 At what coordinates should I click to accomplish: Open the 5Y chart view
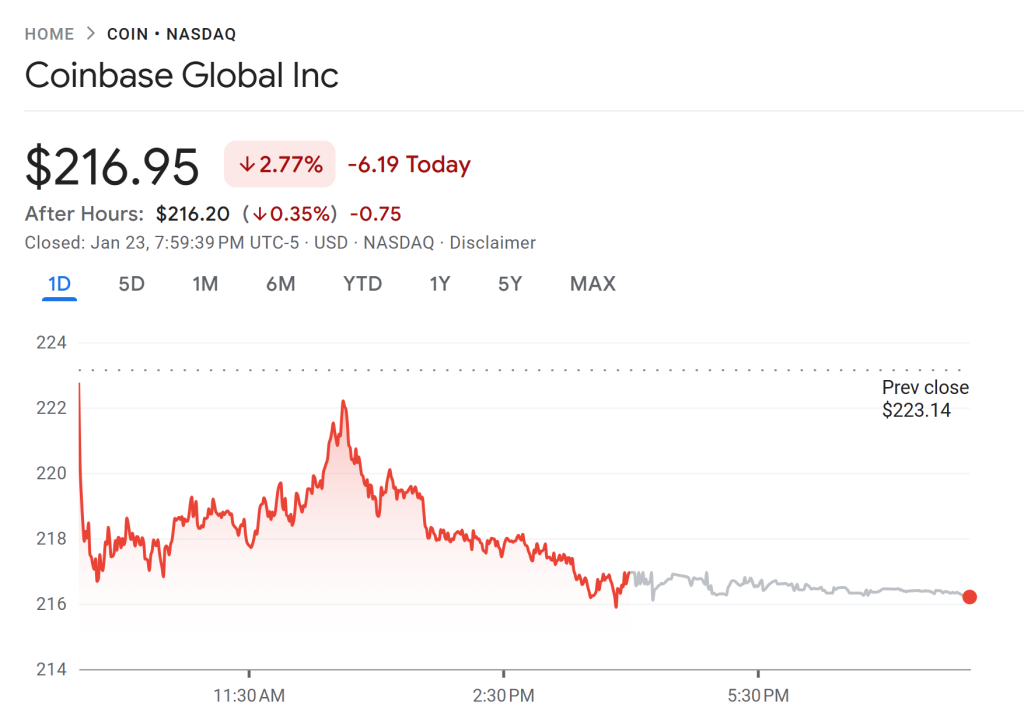pyautogui.click(x=509, y=284)
